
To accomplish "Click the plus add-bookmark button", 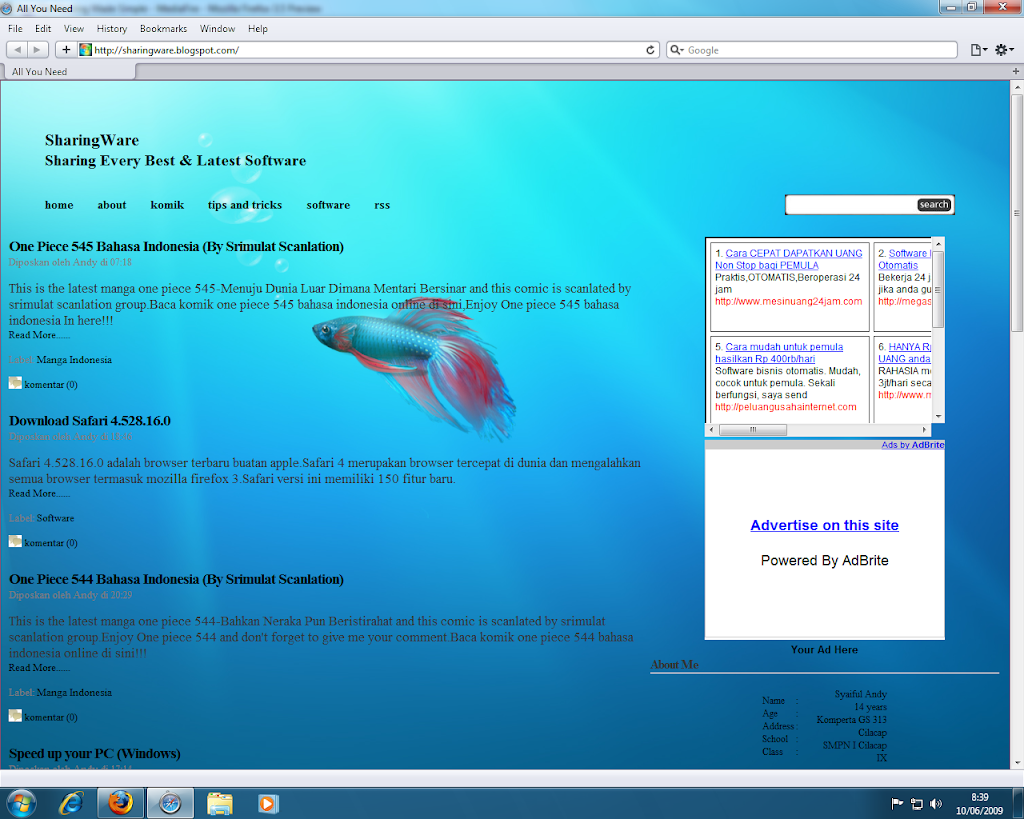I will pyautogui.click(x=66, y=50).
